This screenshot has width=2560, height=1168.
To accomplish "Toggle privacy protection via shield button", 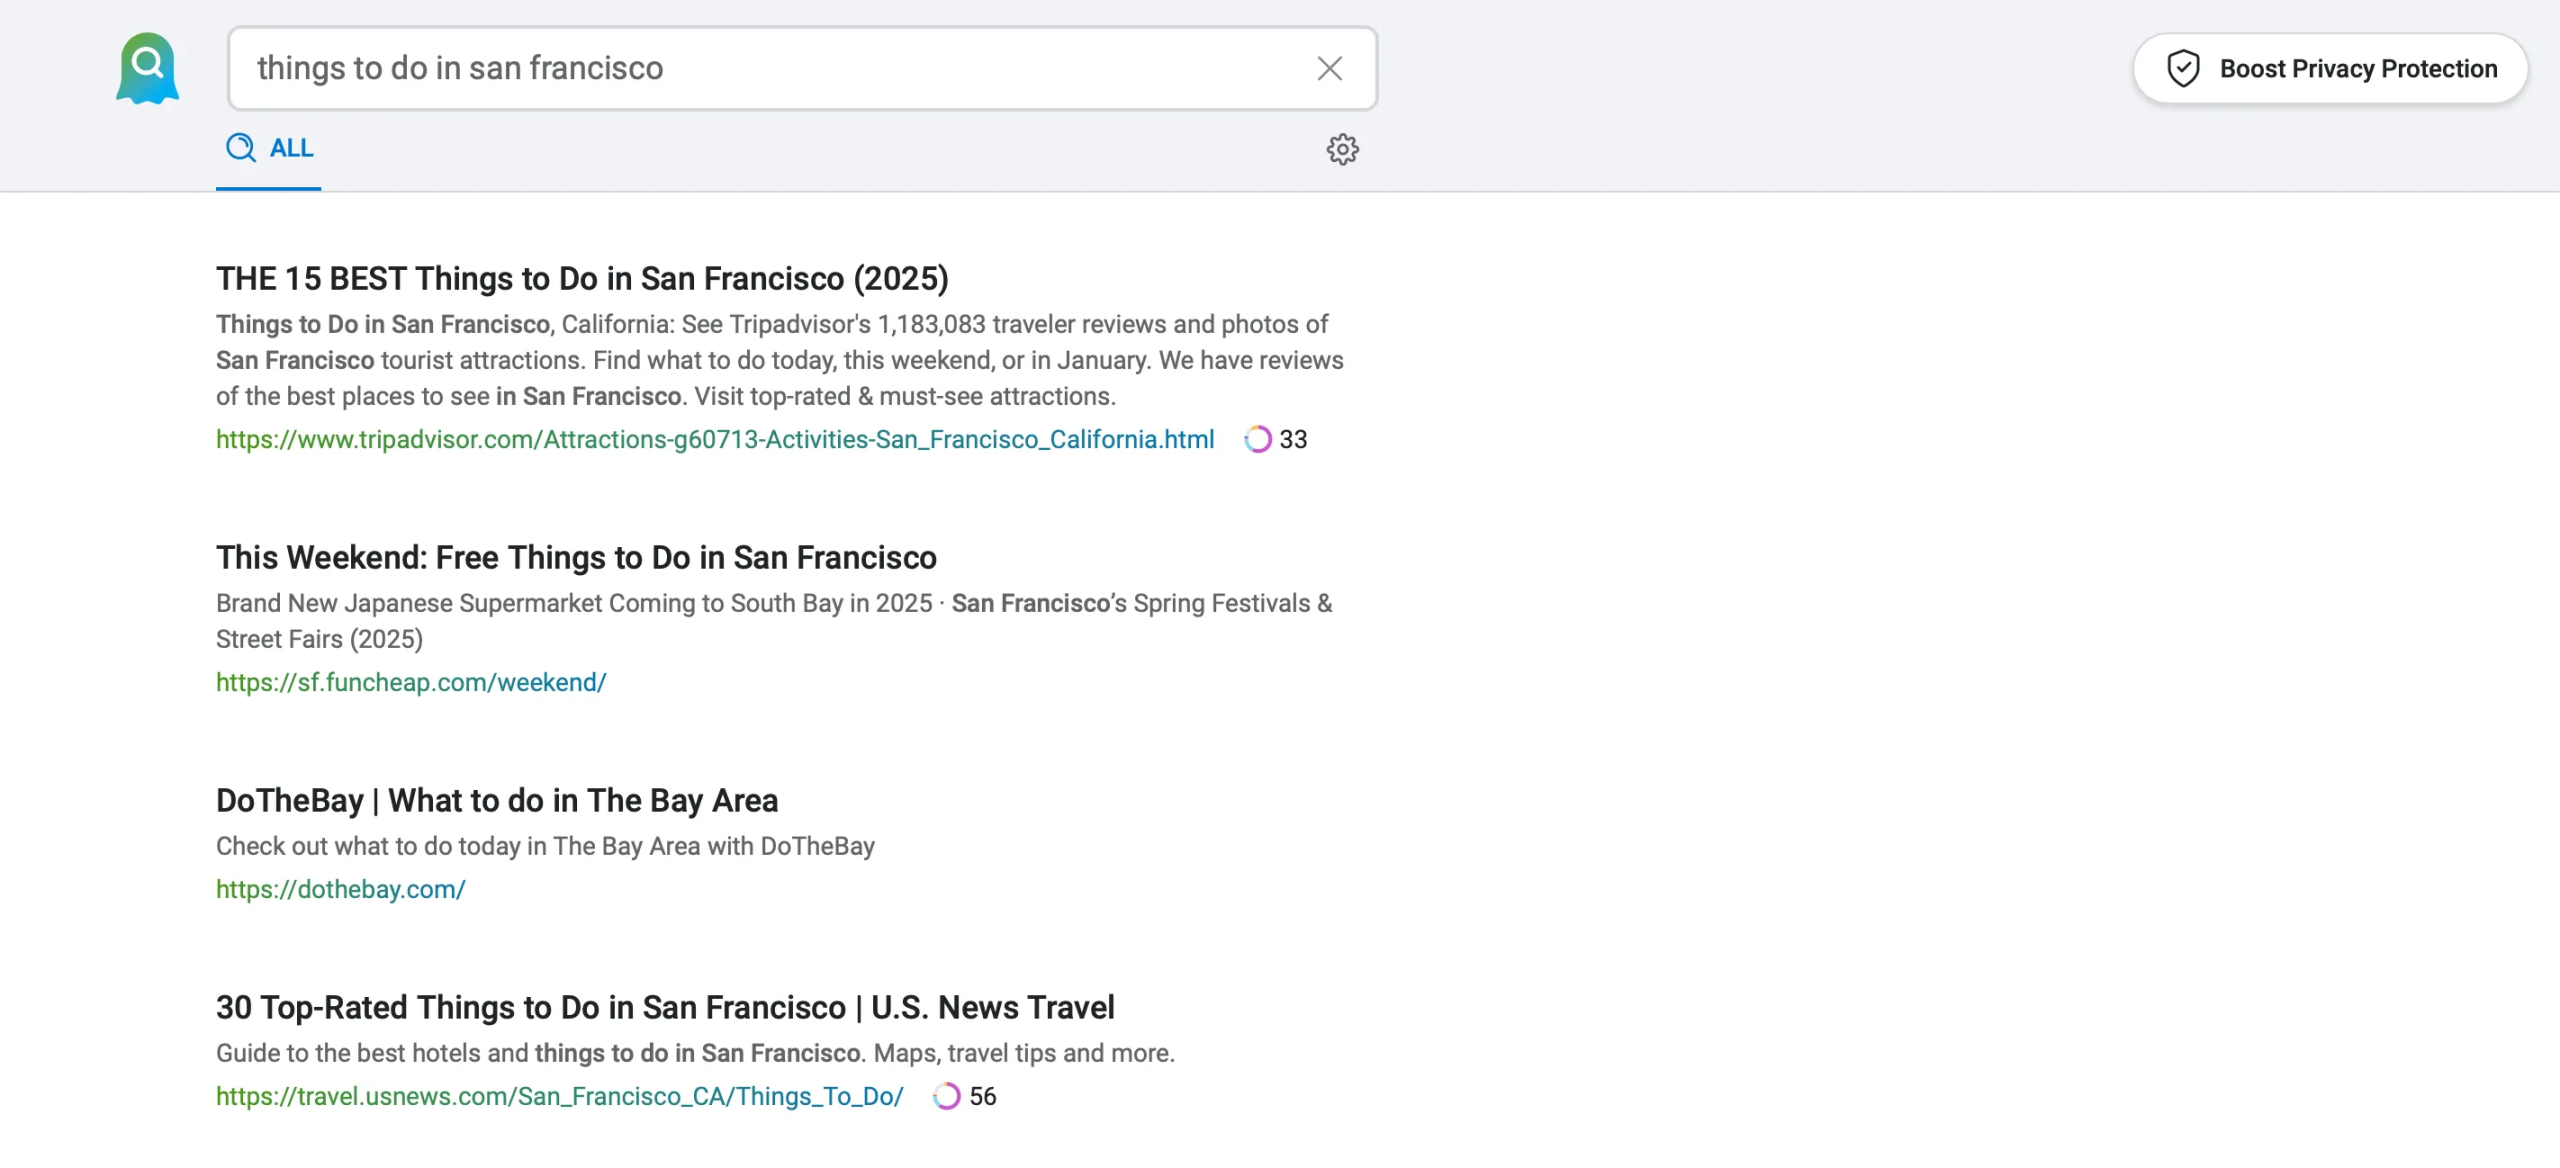I will point(2330,68).
